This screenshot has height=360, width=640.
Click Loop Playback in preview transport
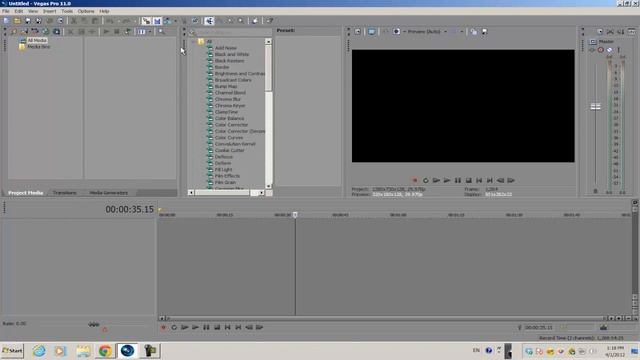(x=426, y=180)
